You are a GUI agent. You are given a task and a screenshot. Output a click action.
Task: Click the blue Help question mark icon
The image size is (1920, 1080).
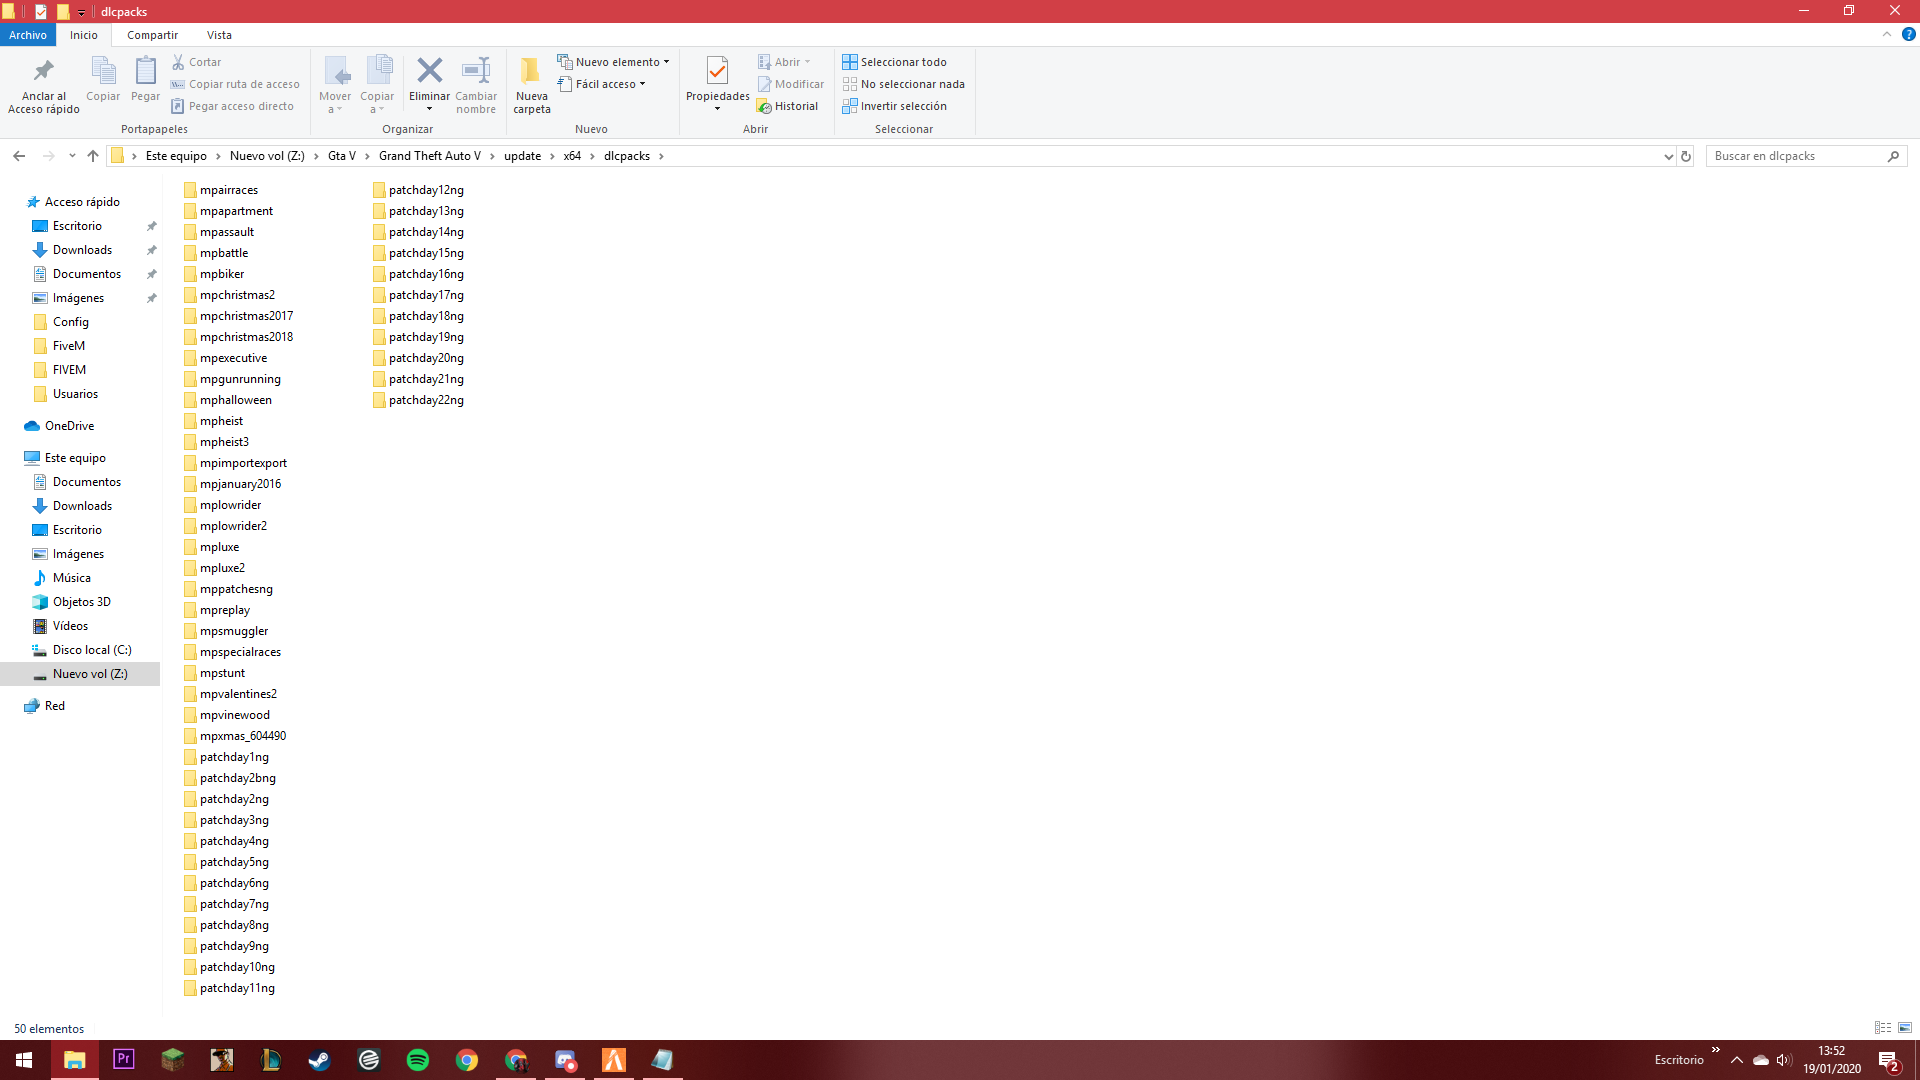coord(1908,34)
